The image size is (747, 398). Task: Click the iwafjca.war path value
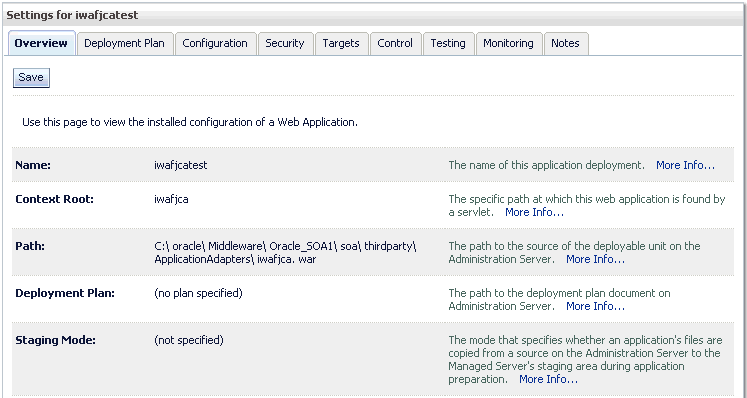(285, 253)
